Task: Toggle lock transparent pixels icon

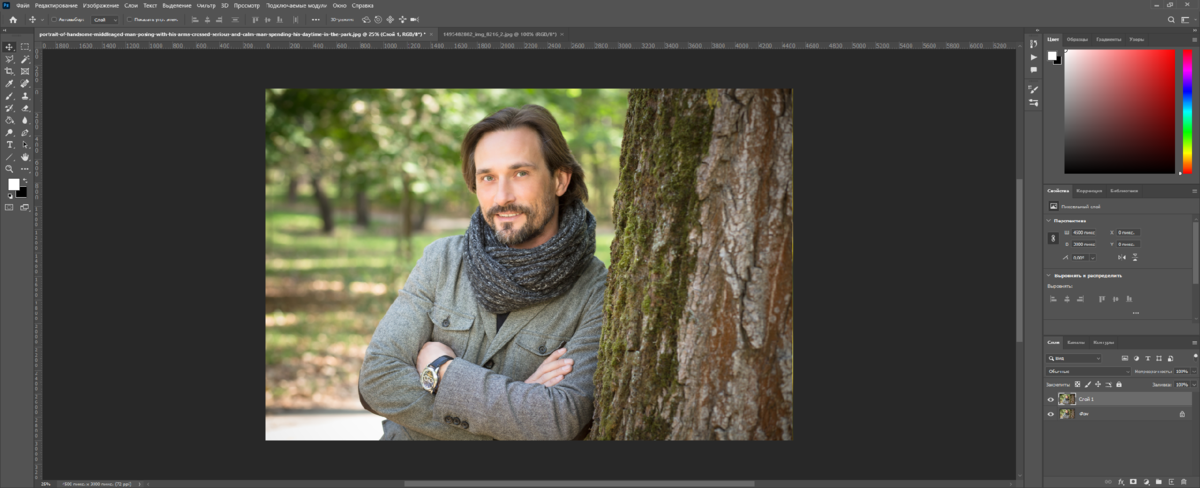Action: coord(1077,384)
